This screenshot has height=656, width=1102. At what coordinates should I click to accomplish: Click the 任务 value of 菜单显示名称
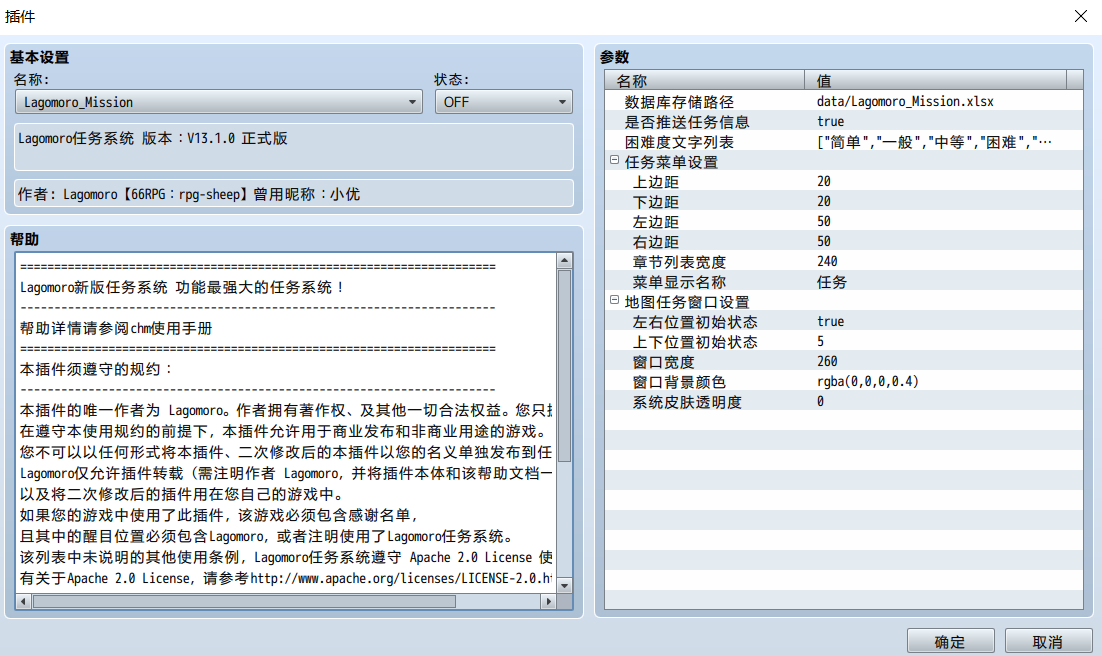[831, 281]
